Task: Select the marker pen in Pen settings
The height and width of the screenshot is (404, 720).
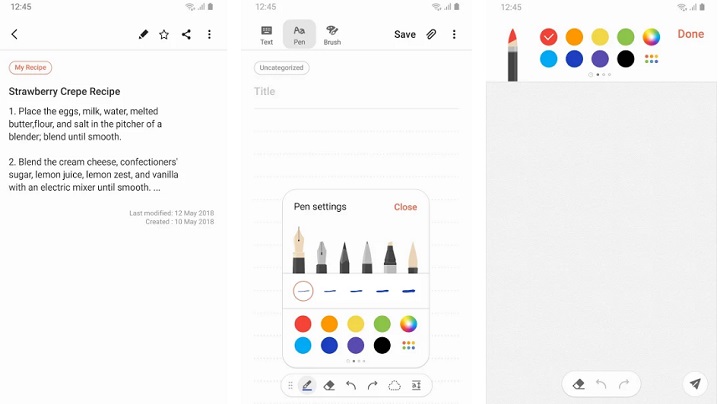Action: (x=390, y=258)
